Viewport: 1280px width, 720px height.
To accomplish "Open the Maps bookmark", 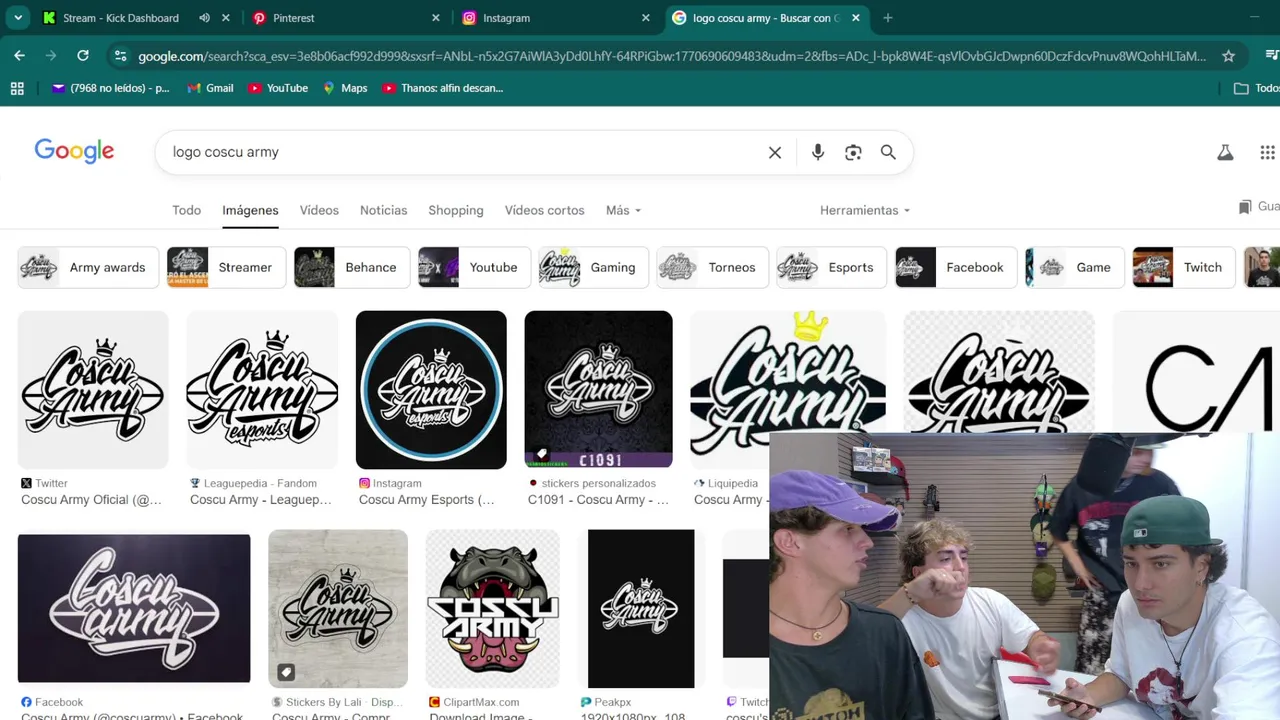I will click(x=345, y=88).
